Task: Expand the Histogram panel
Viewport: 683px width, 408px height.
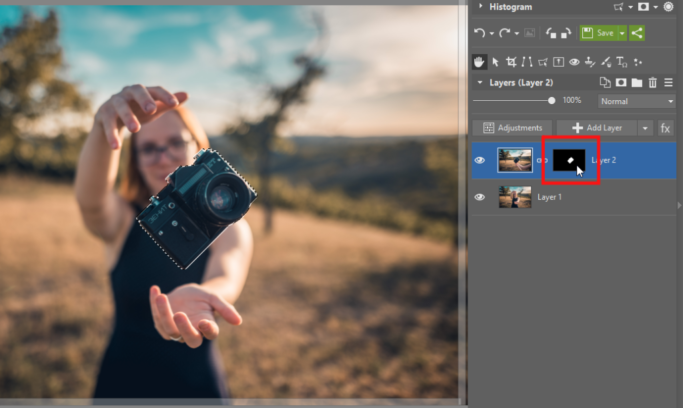Action: (480, 6)
